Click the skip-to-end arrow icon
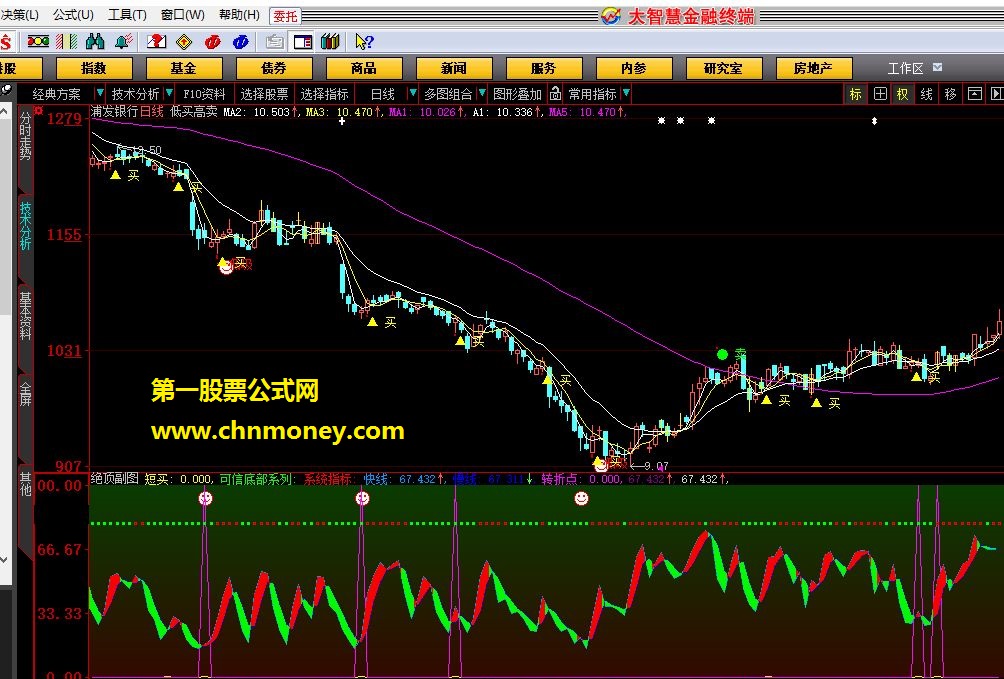The width and height of the screenshot is (1004, 679). [996, 94]
